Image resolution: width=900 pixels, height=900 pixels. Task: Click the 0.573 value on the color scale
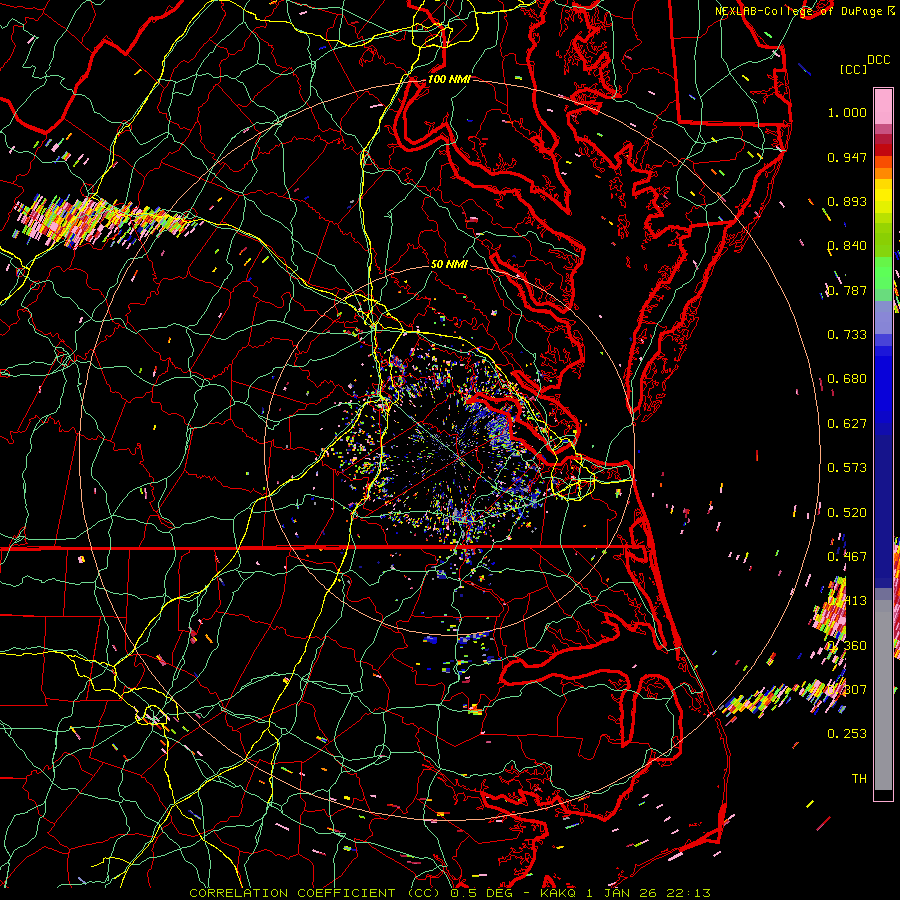coord(847,468)
